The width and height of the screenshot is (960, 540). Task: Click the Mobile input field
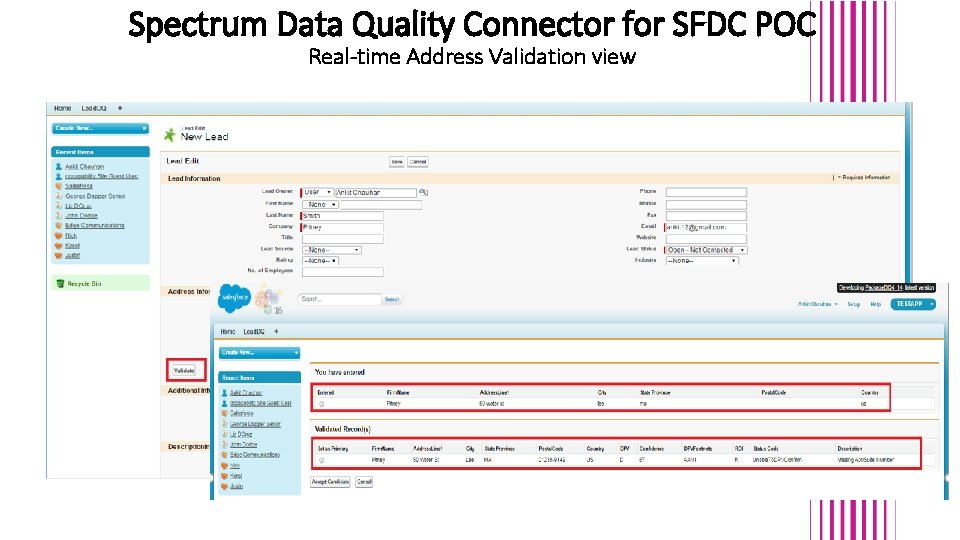[707, 204]
